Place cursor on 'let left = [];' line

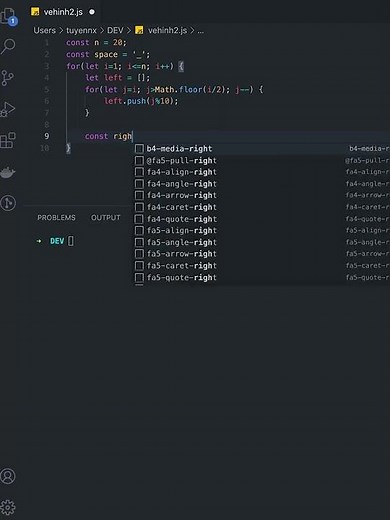point(118,78)
